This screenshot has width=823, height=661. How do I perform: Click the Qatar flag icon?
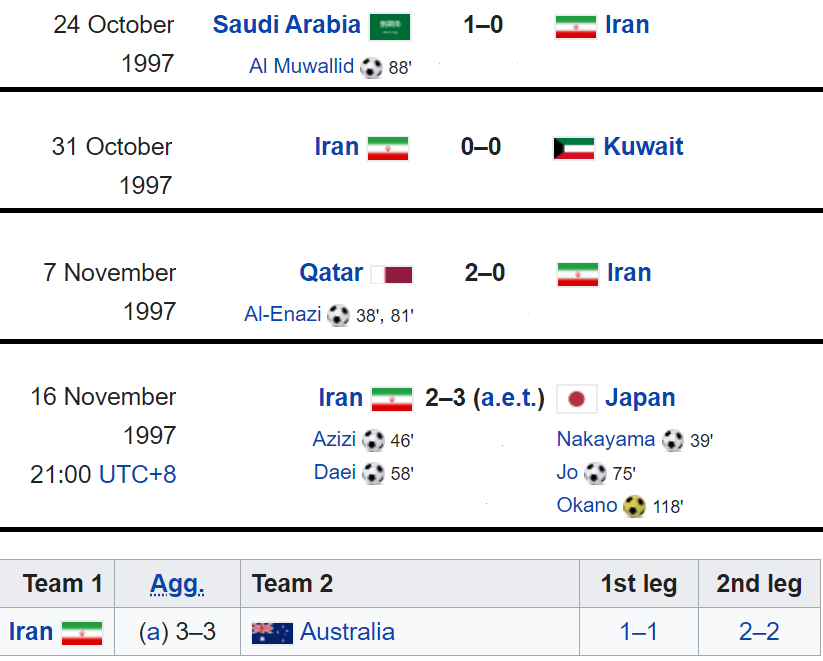[392, 275]
